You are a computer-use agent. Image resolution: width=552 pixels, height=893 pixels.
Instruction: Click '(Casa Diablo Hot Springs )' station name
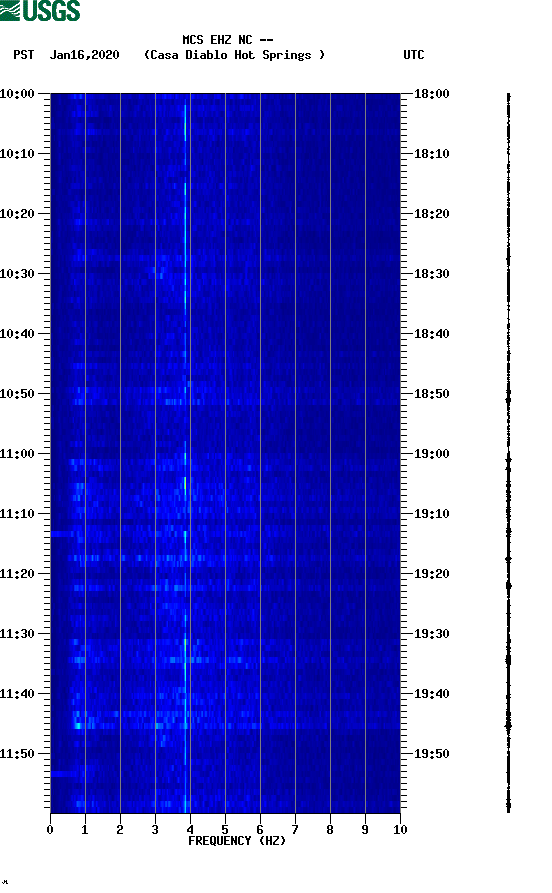[234, 55]
